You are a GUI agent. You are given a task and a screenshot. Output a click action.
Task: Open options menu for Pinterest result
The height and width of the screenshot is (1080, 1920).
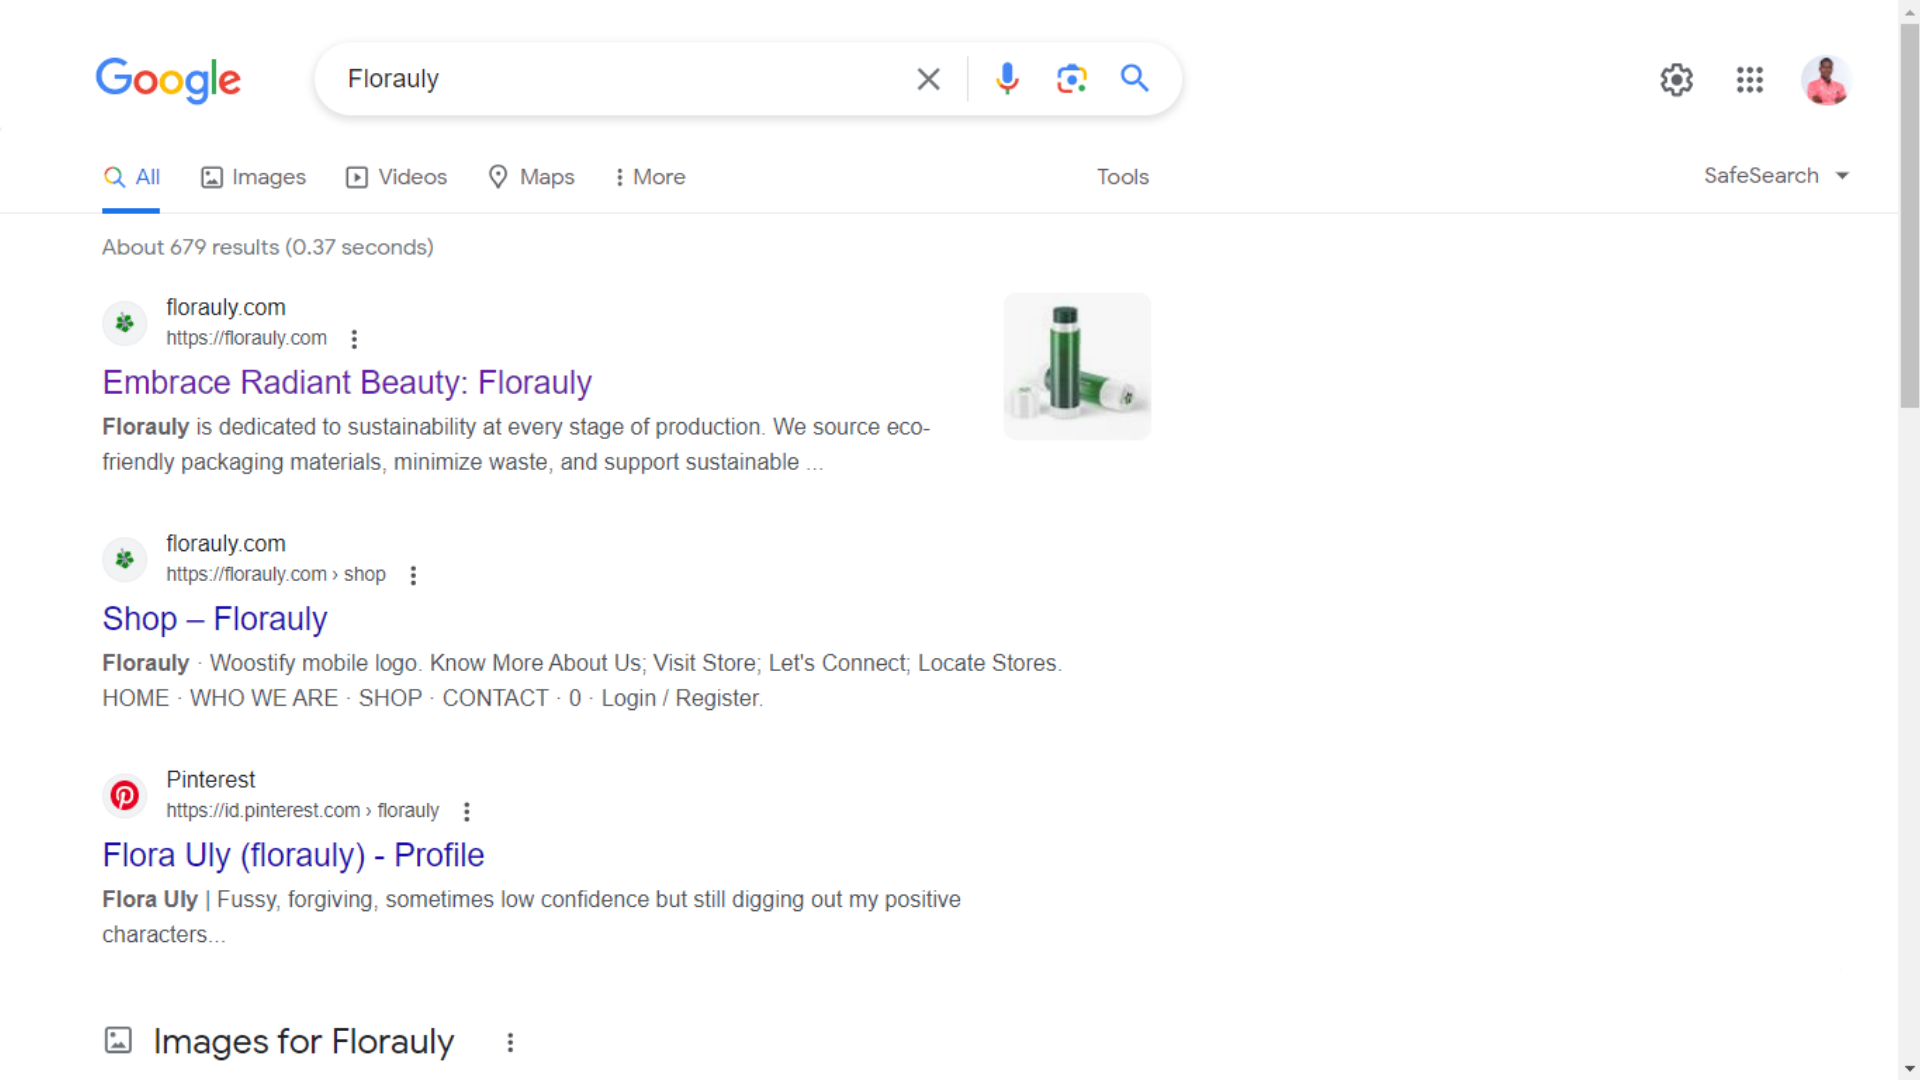click(x=467, y=811)
